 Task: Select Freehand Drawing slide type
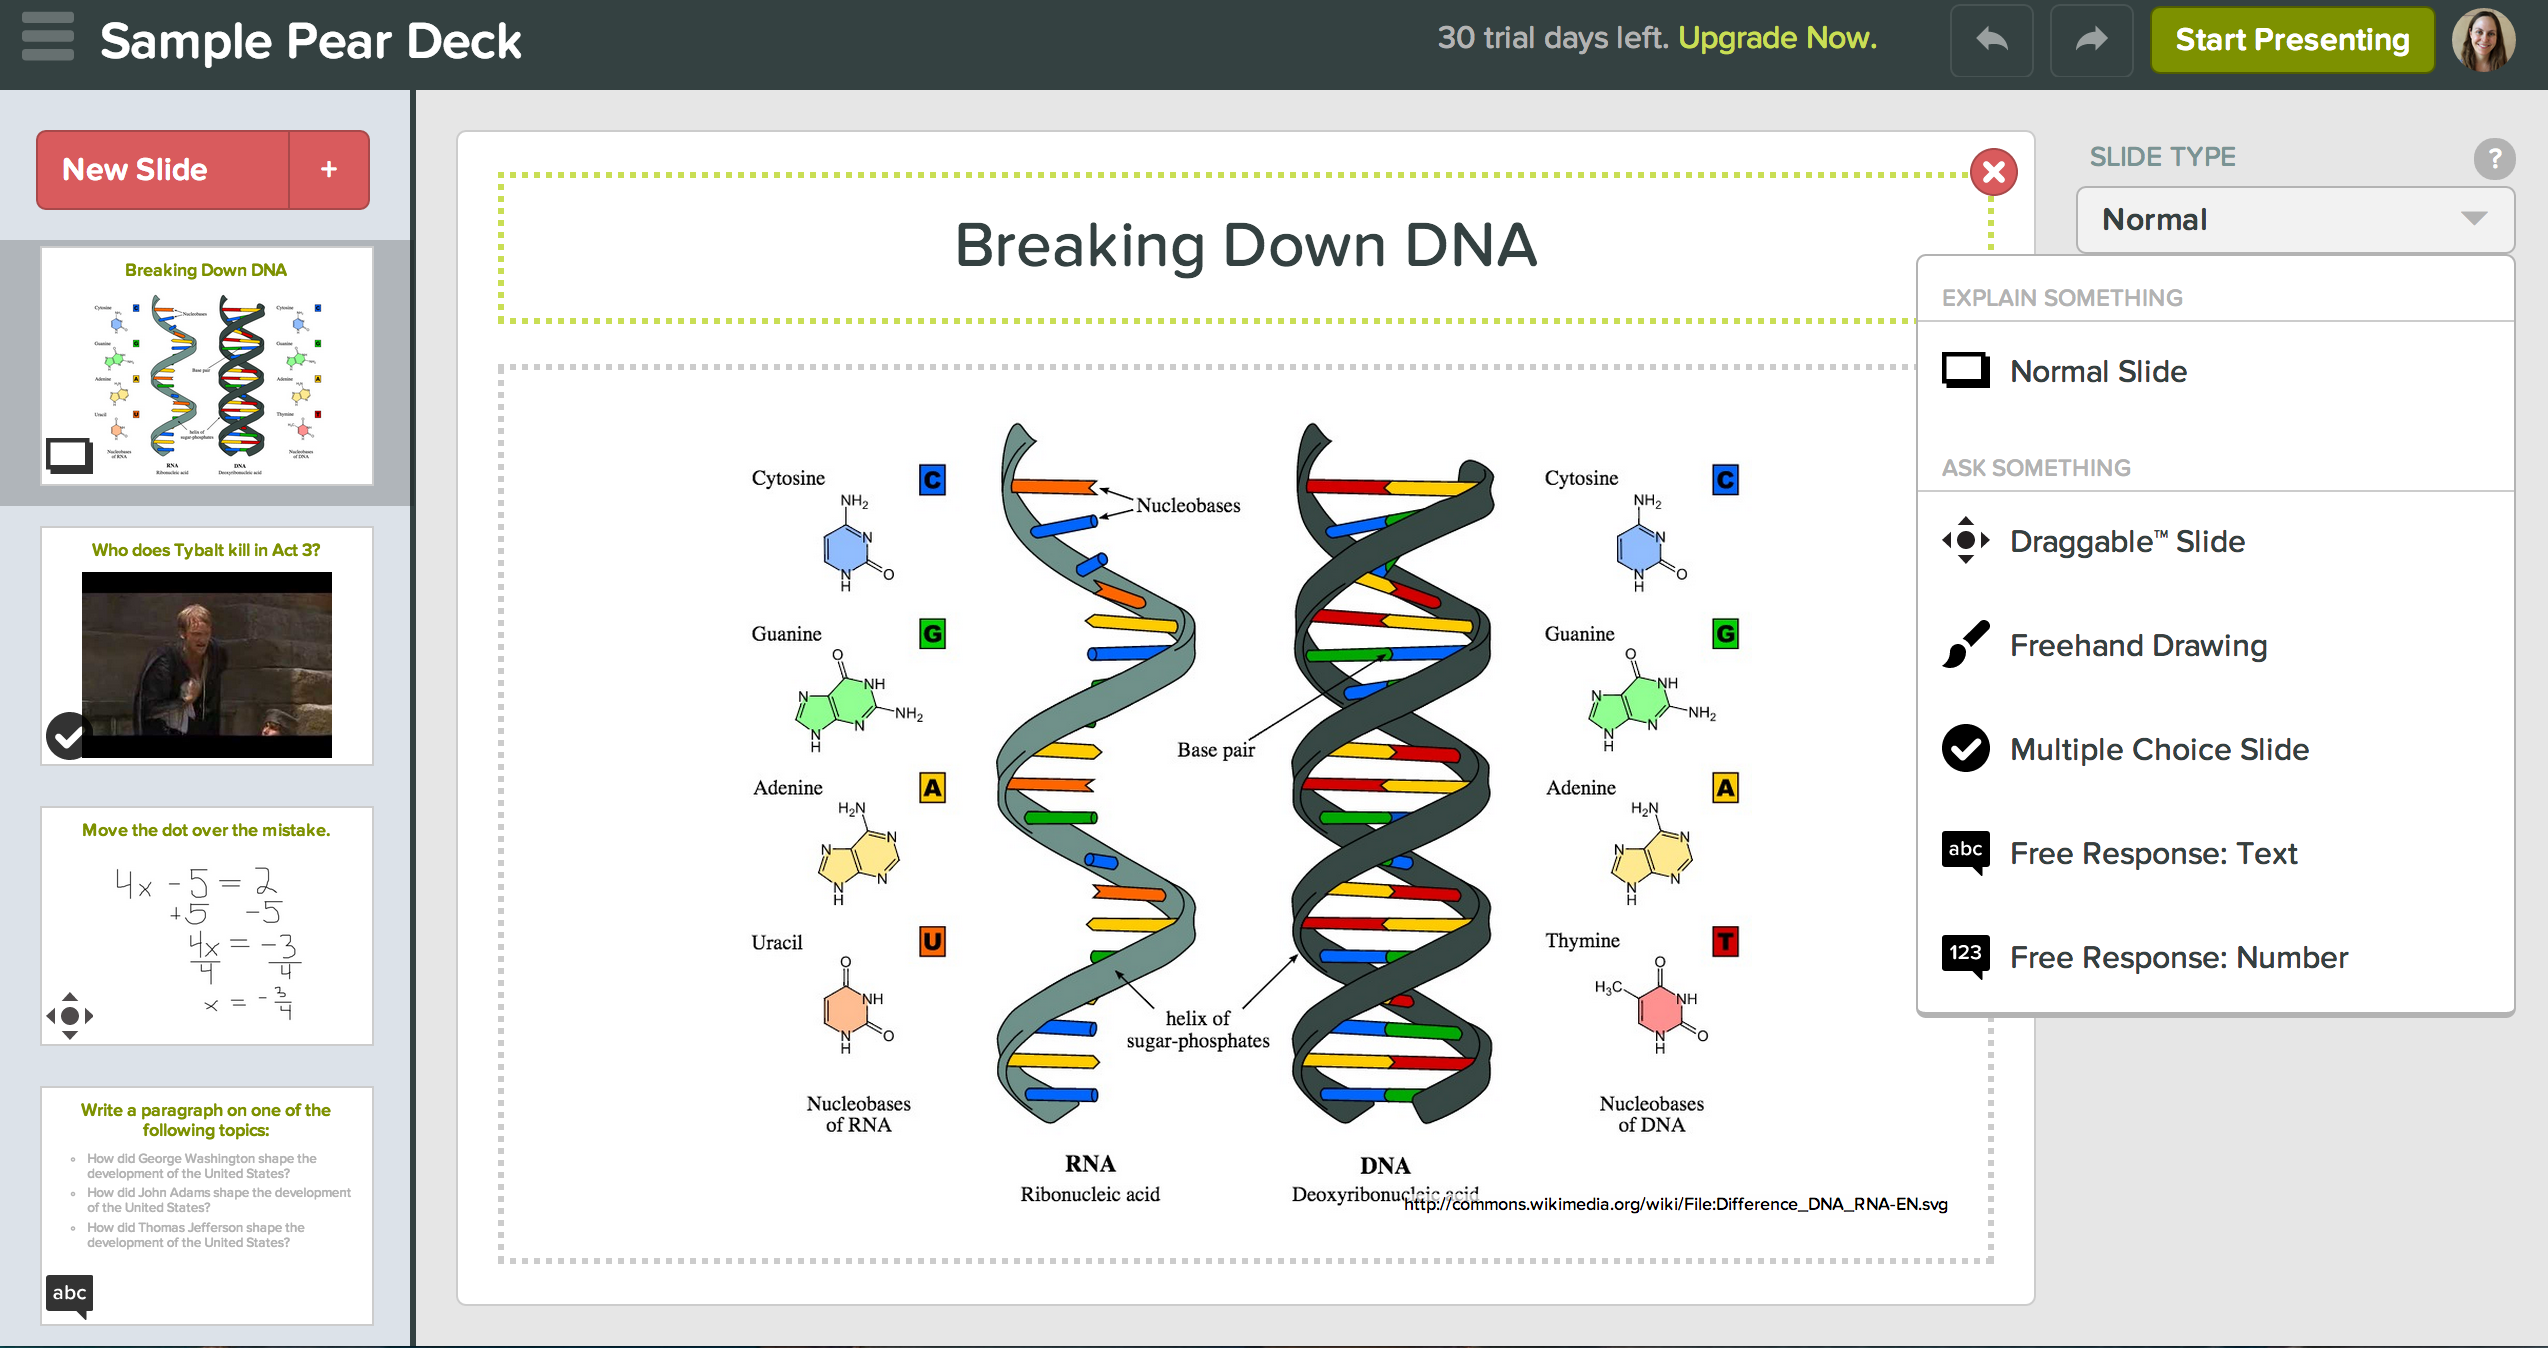[2138, 646]
